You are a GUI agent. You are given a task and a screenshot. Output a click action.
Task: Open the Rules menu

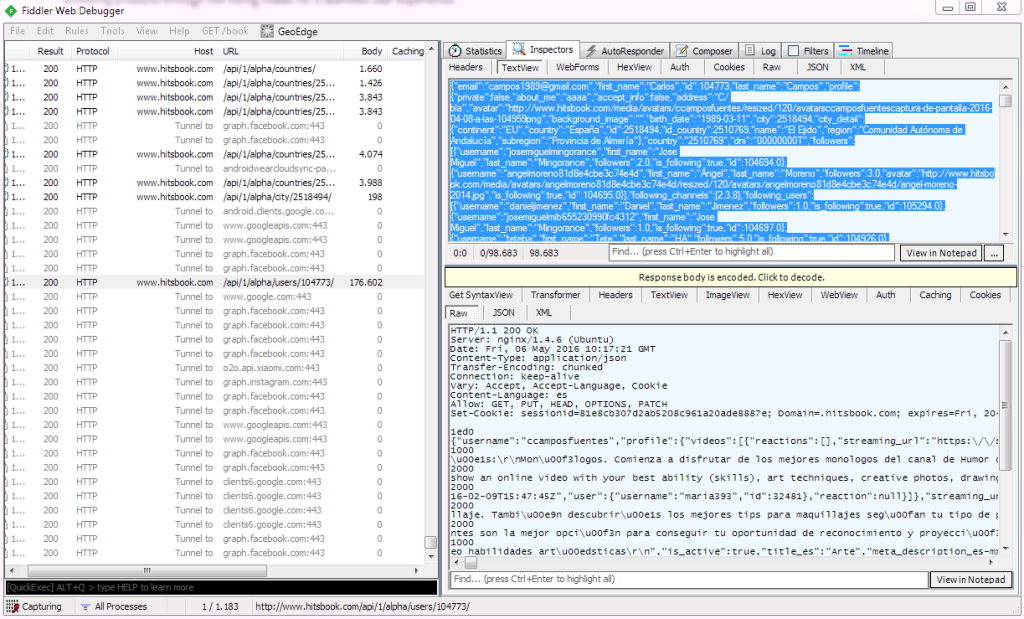76,31
